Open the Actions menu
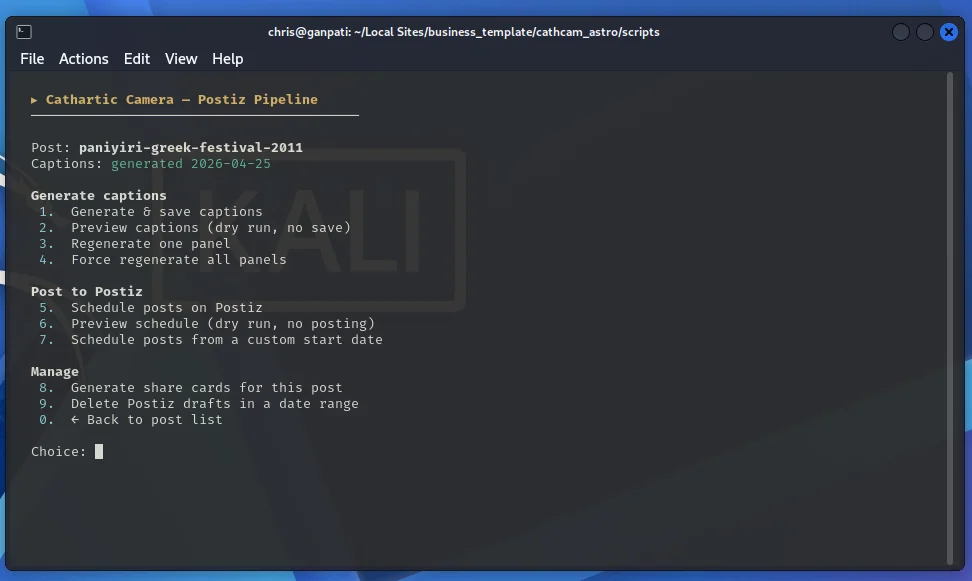The width and height of the screenshot is (972, 581). coord(84,59)
